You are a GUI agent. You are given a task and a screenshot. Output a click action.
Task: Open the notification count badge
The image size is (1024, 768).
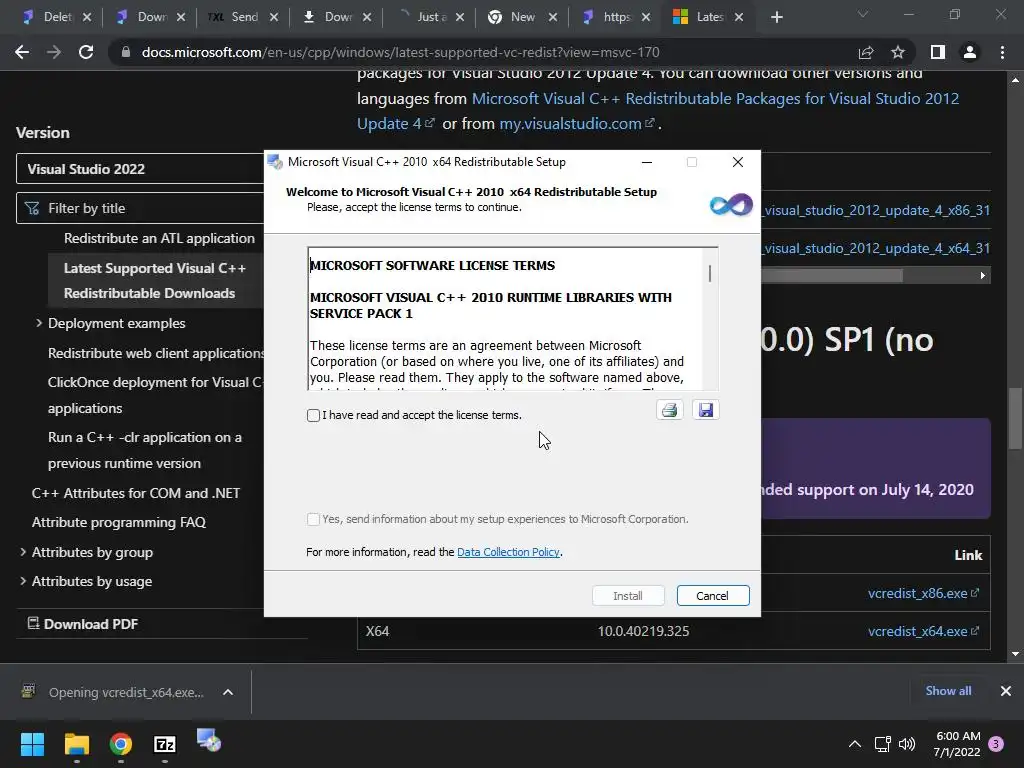coord(996,744)
